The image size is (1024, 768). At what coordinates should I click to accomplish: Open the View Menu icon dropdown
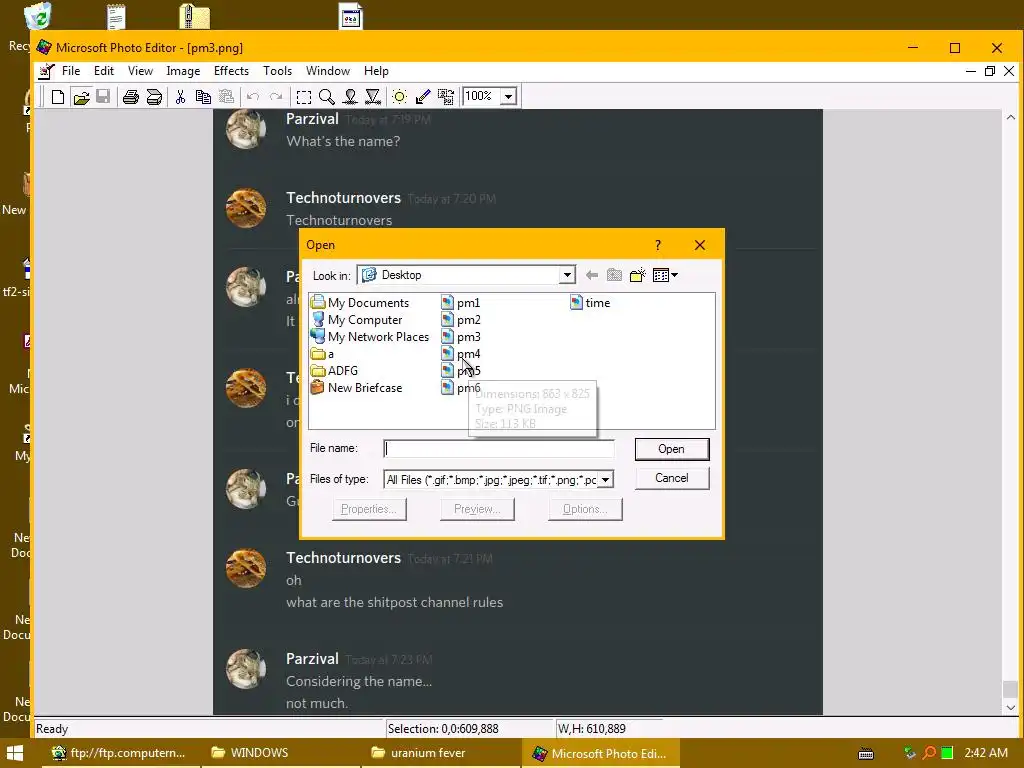click(x=665, y=276)
